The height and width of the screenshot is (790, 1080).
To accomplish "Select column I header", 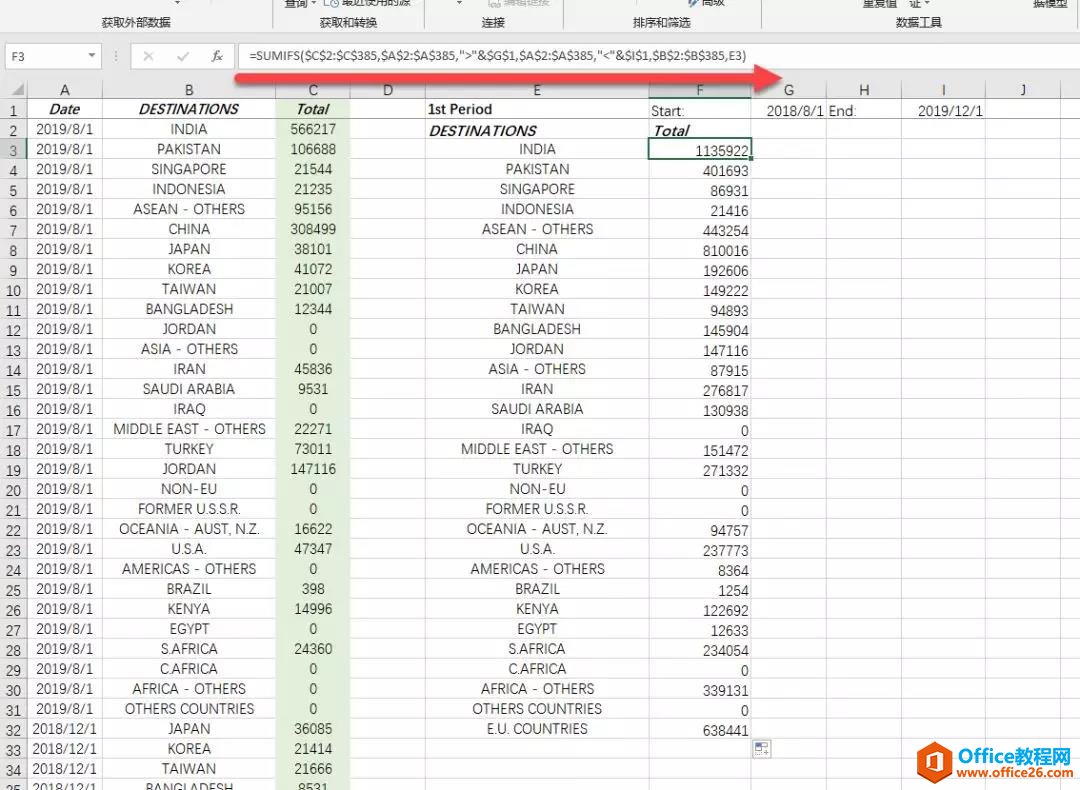I will [x=943, y=90].
